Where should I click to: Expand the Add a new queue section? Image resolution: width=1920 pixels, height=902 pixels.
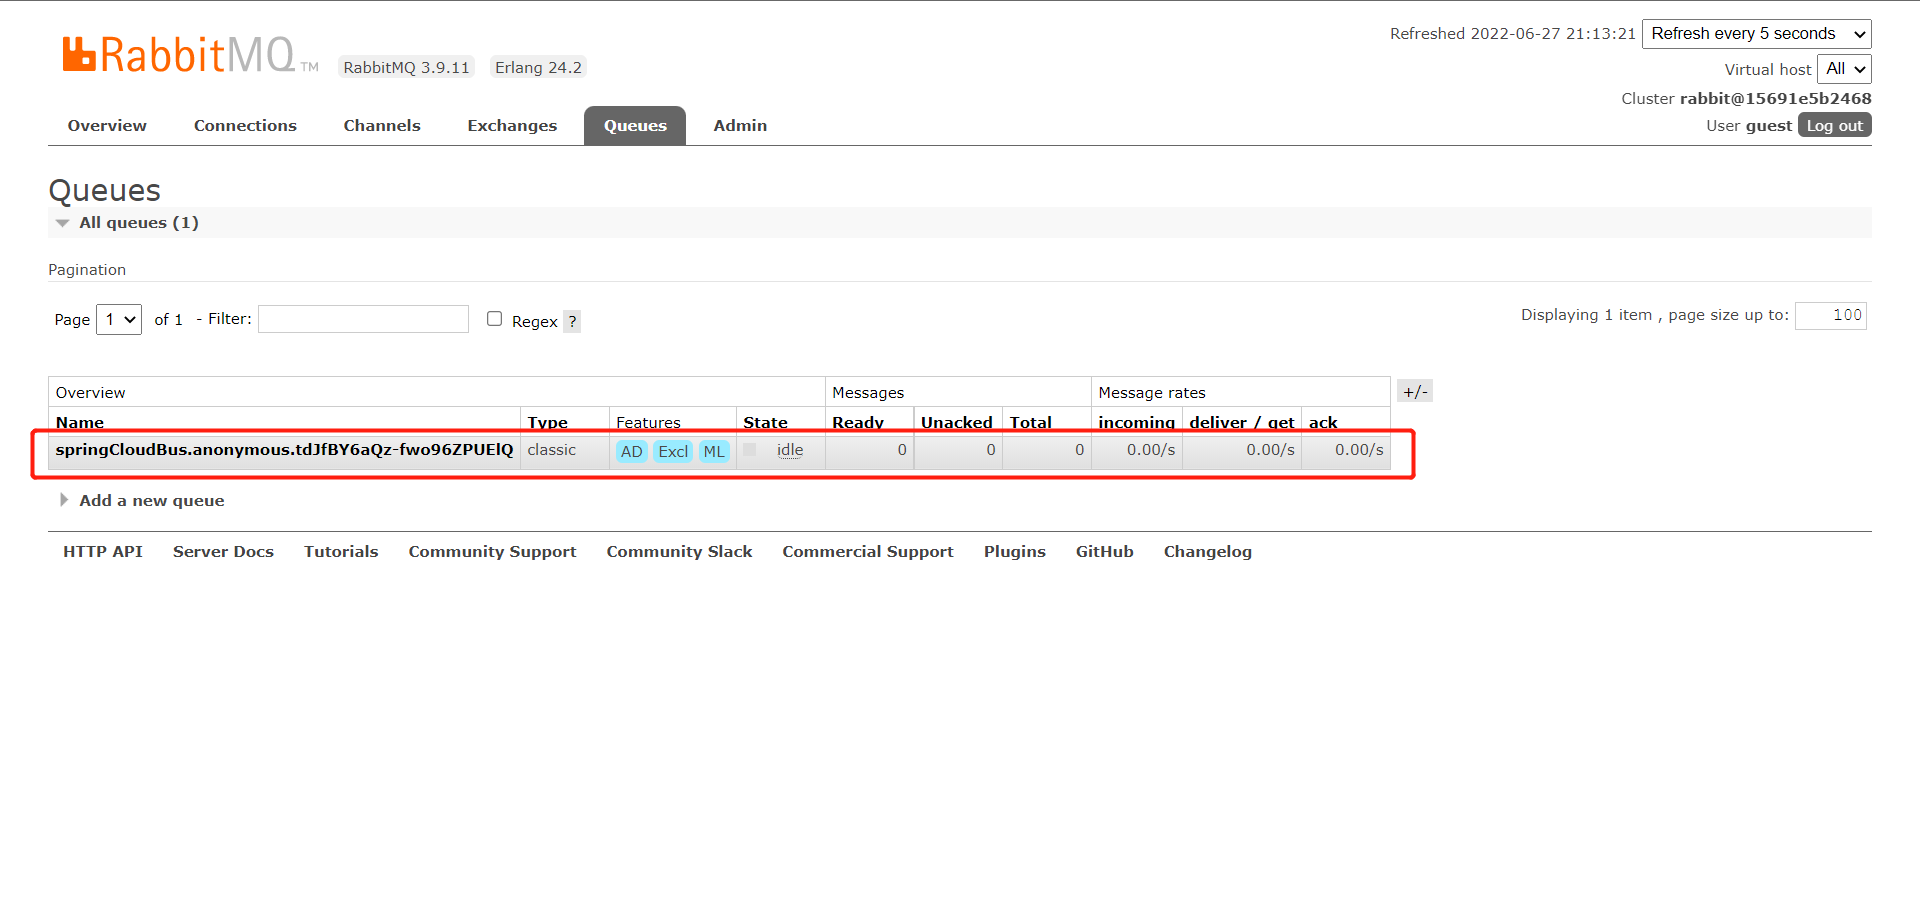coord(151,501)
